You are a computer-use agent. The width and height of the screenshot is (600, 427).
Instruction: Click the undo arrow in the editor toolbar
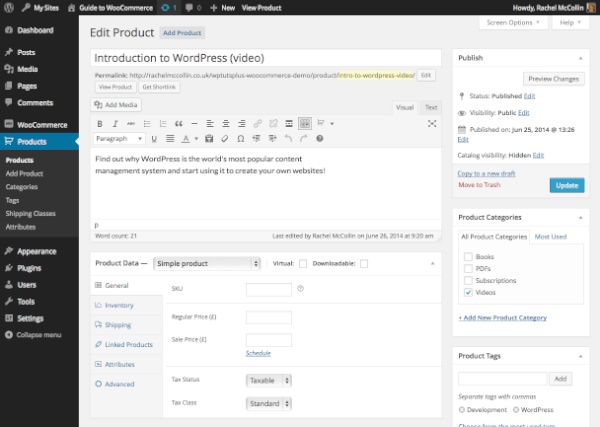(288, 139)
